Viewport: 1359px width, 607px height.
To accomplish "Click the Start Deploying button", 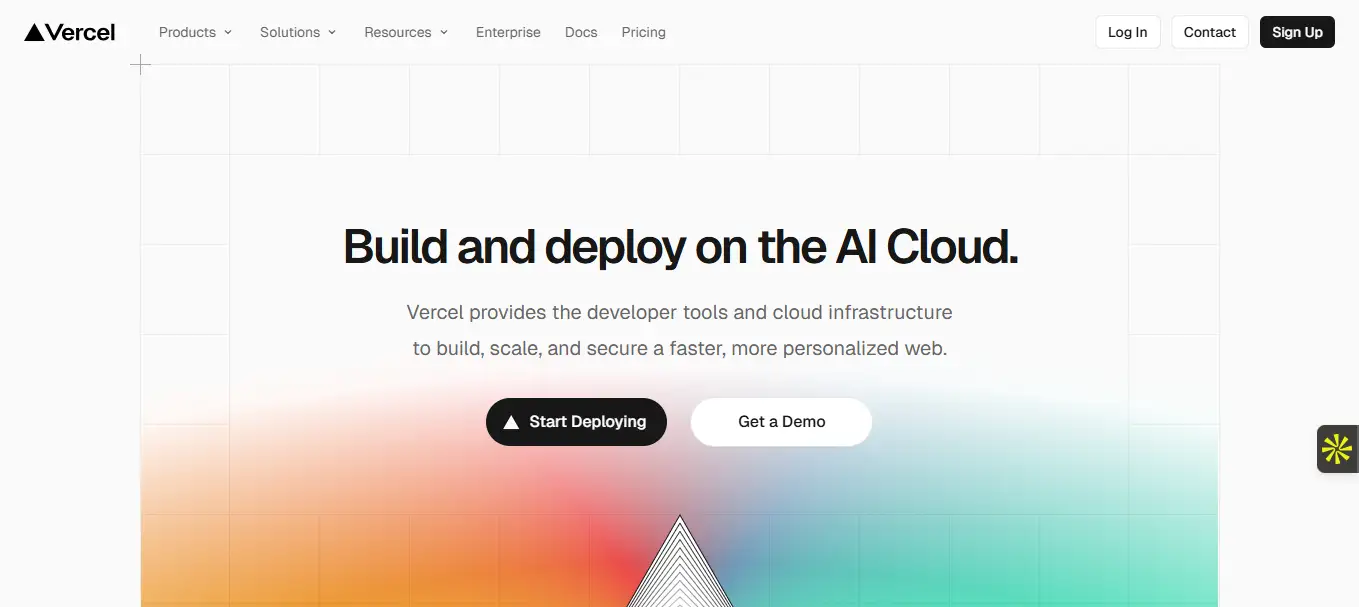I will click(x=576, y=422).
